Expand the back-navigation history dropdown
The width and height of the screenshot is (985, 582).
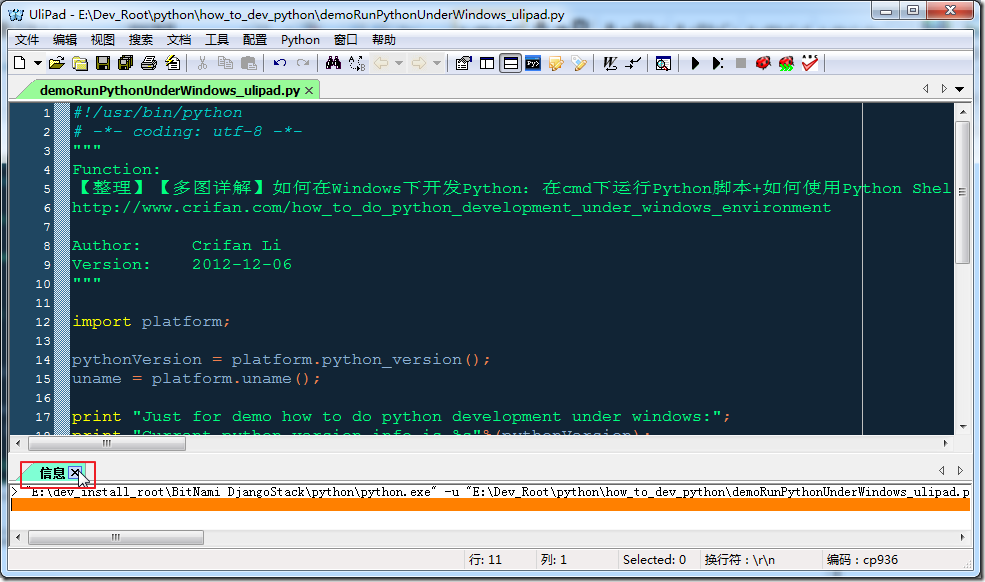coord(399,63)
